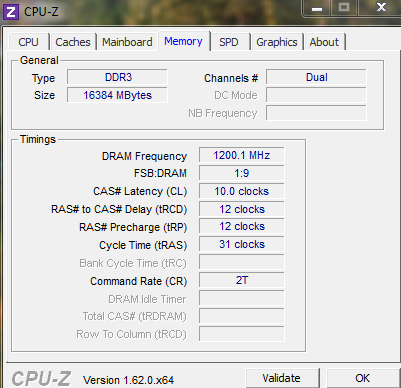The image size is (401, 388).
Task: Select the Mainboard tab
Action: (127, 42)
